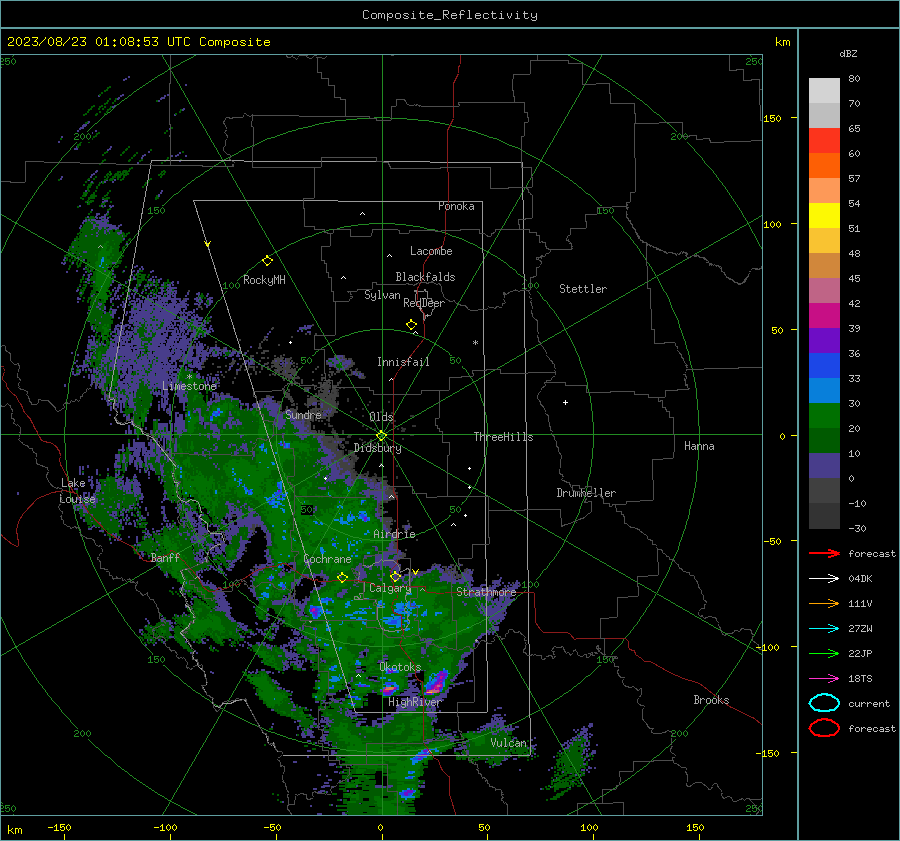
Task: Select the 65 dBZ red color swatch
Action: point(824,140)
